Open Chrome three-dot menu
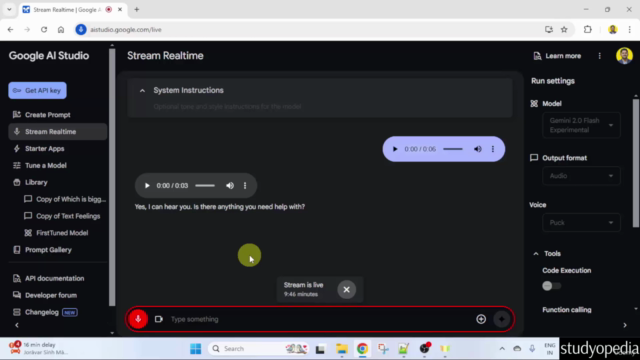This screenshot has width=640, height=360. [629, 29]
